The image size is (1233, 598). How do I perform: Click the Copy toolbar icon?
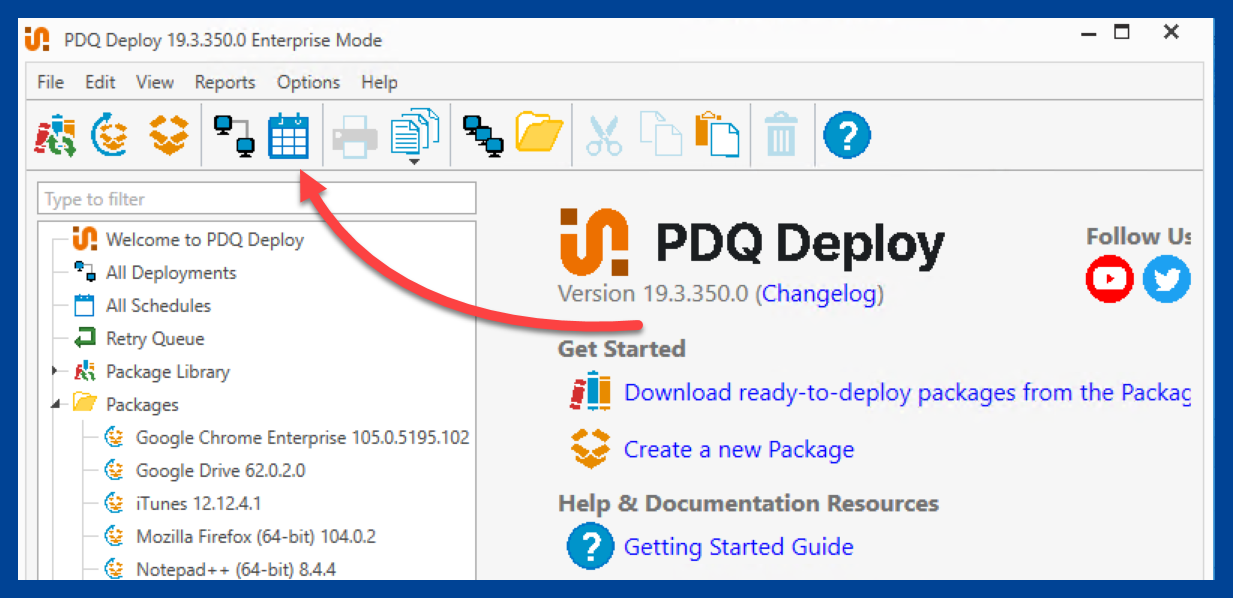(x=661, y=136)
